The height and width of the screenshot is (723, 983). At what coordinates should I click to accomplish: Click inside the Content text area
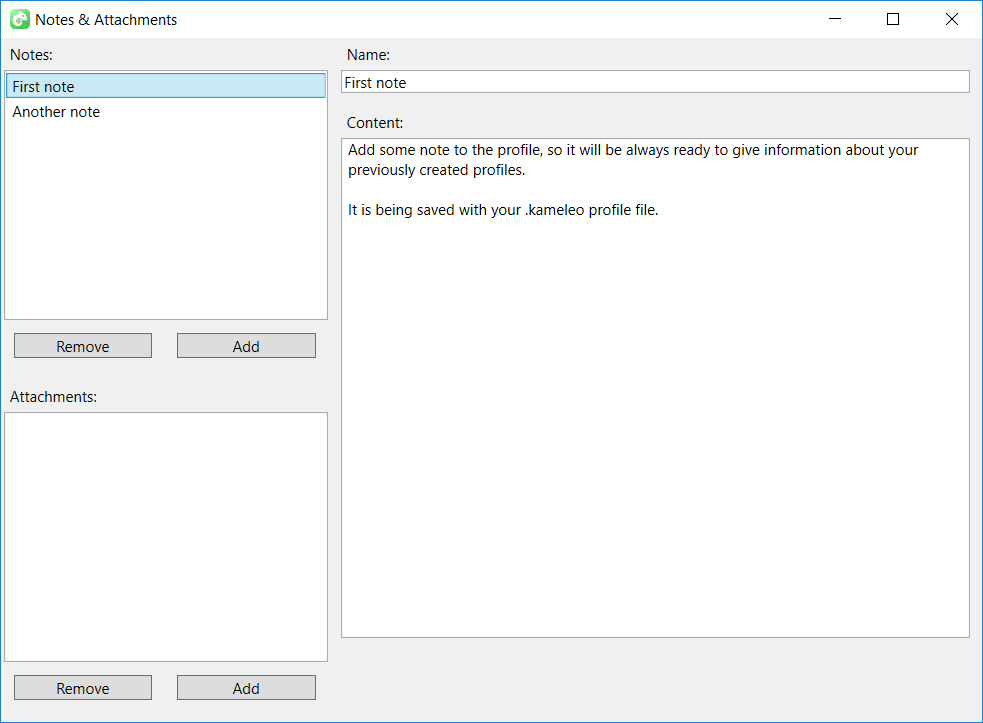[655, 388]
